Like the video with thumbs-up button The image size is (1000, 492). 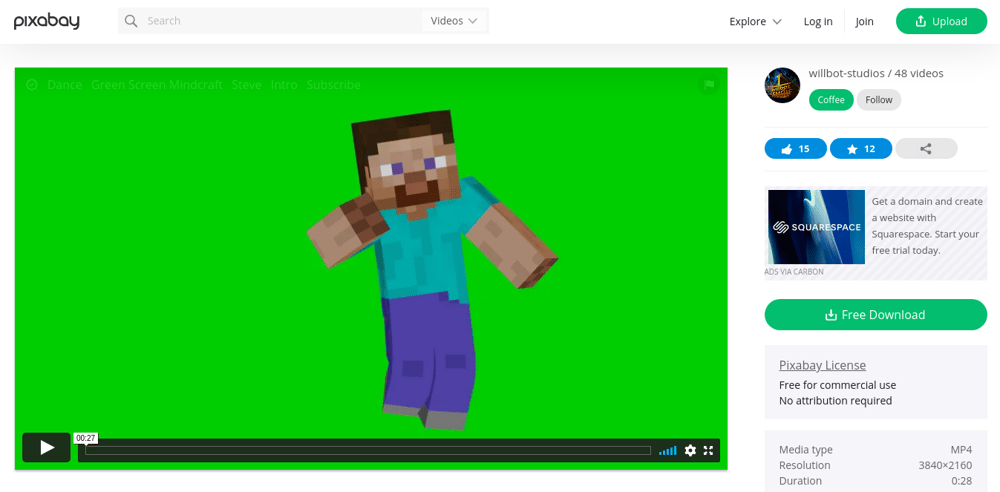tap(795, 149)
